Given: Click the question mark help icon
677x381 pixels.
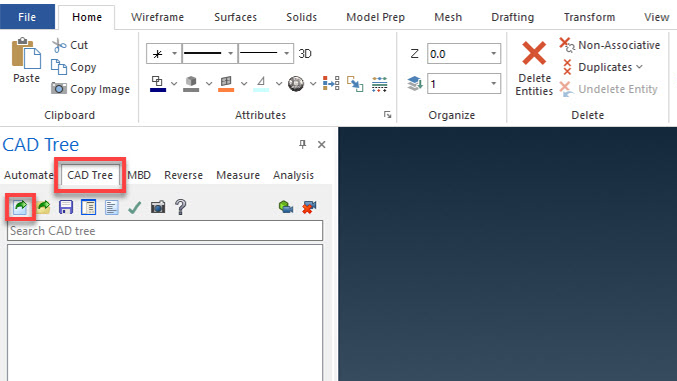Looking at the screenshot, I should tap(180, 207).
